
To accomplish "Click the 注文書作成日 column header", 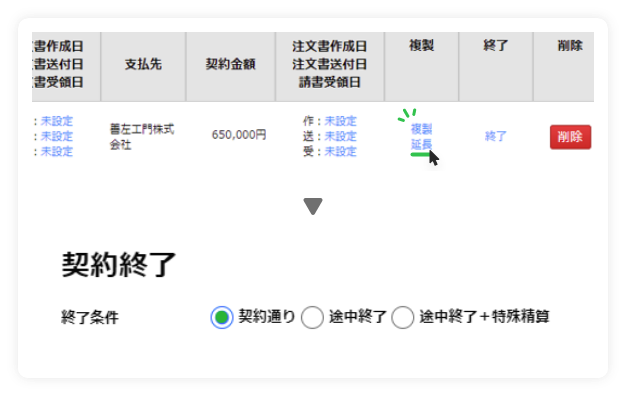I will click(329, 46).
